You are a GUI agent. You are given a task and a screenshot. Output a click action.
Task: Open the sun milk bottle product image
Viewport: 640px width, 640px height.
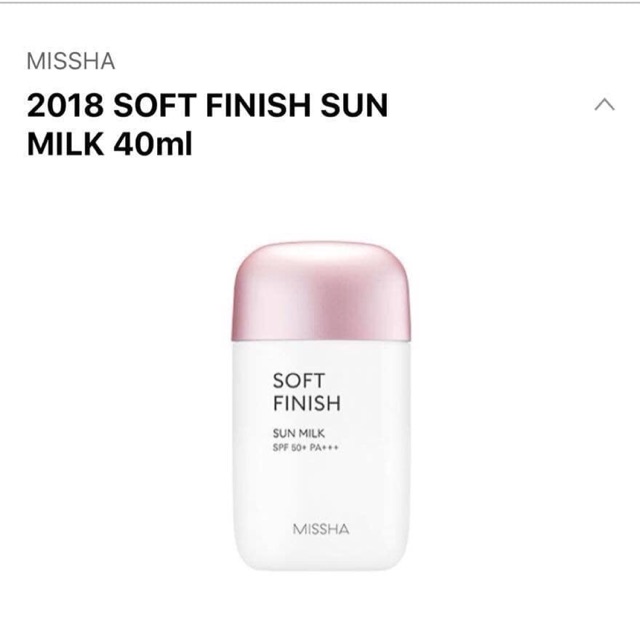tap(320, 406)
